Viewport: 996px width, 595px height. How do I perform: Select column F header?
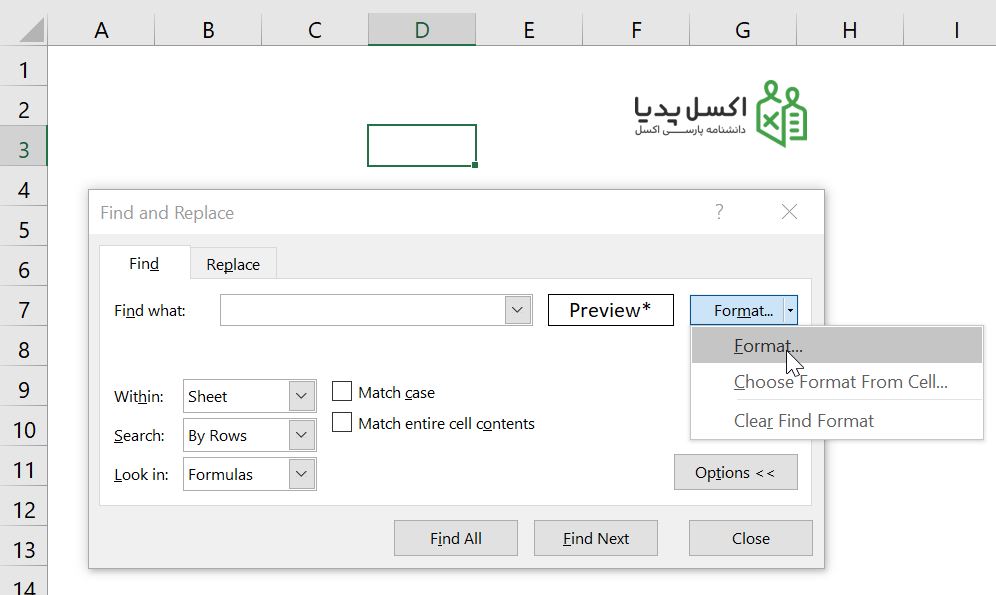click(x=636, y=30)
